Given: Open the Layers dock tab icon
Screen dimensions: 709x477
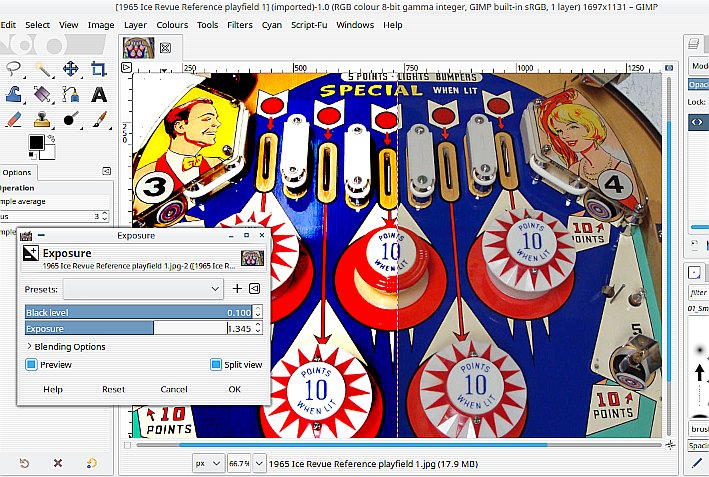Looking at the screenshot, I should coord(693,44).
